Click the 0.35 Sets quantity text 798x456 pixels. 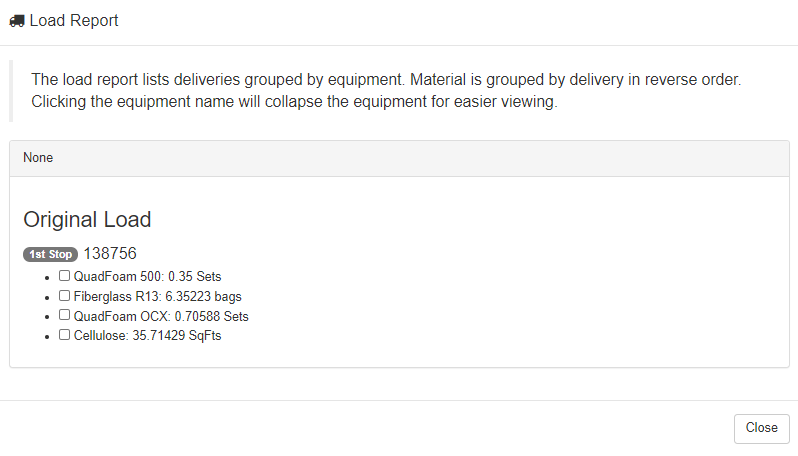click(202, 276)
